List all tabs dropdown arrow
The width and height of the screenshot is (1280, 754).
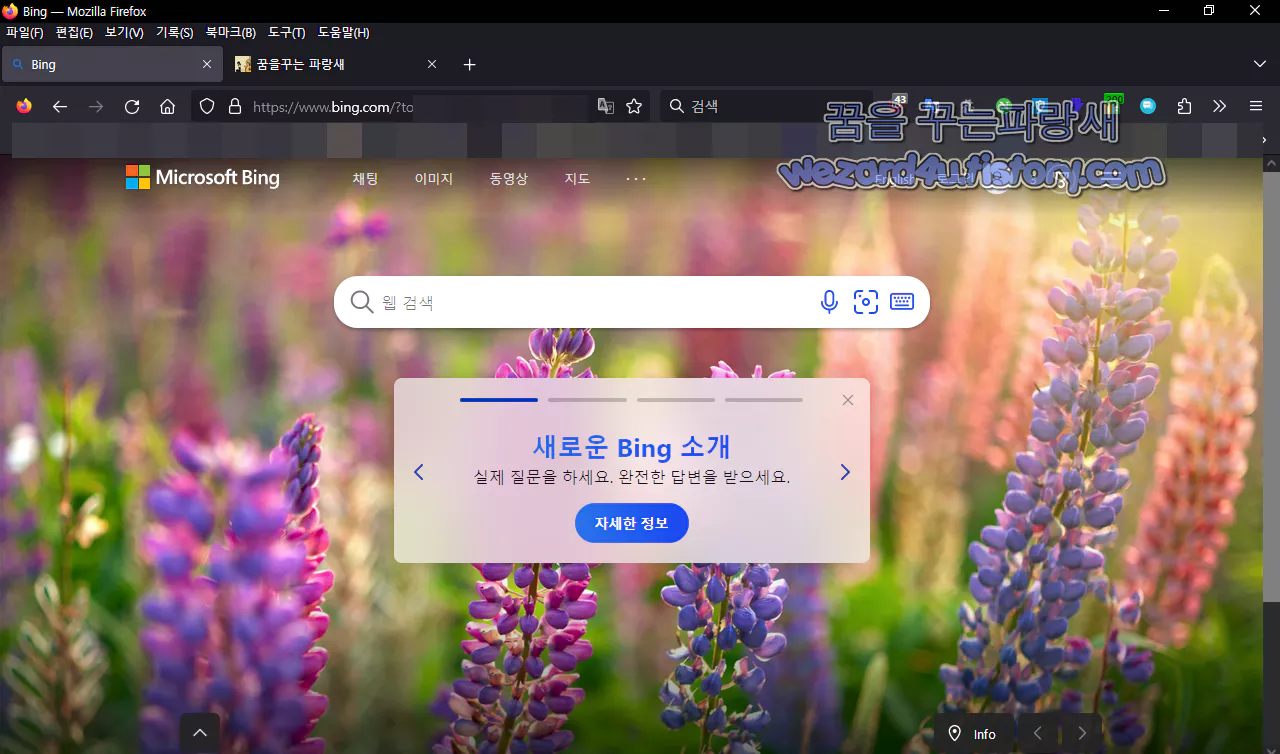click(1260, 64)
